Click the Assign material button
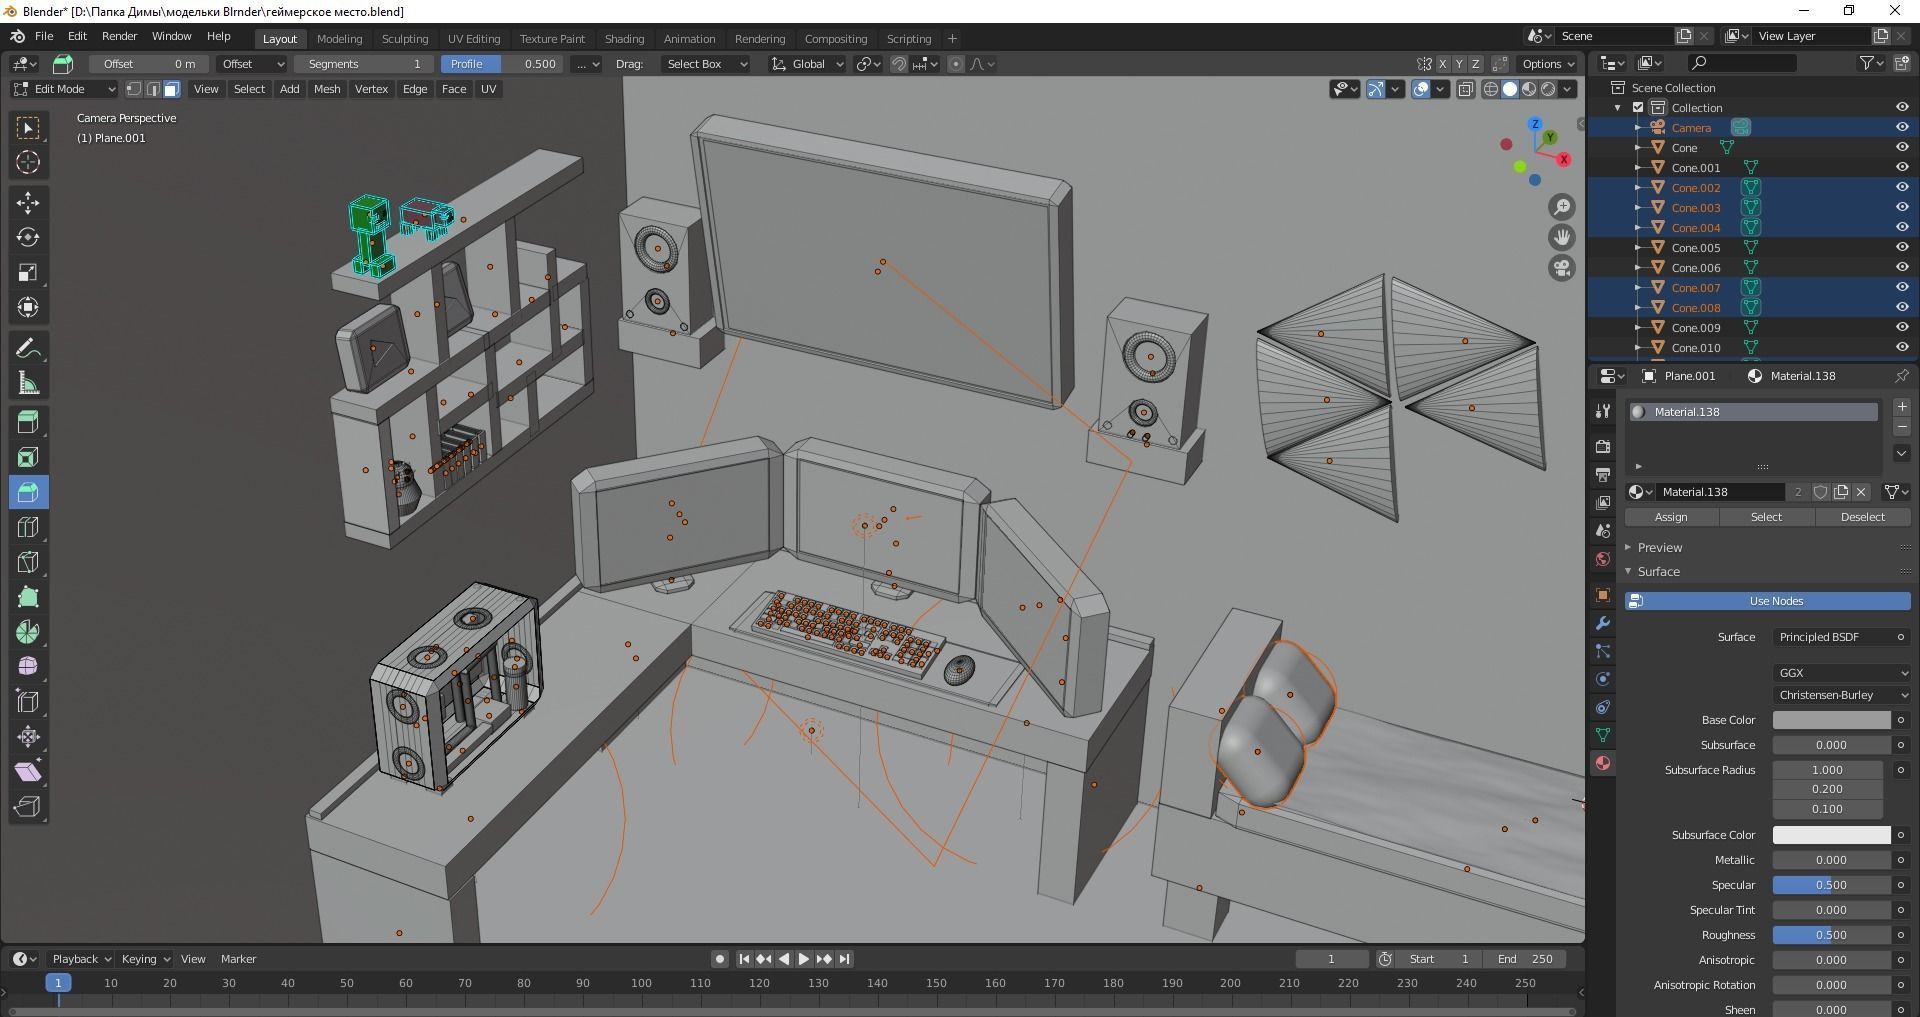 (1670, 517)
